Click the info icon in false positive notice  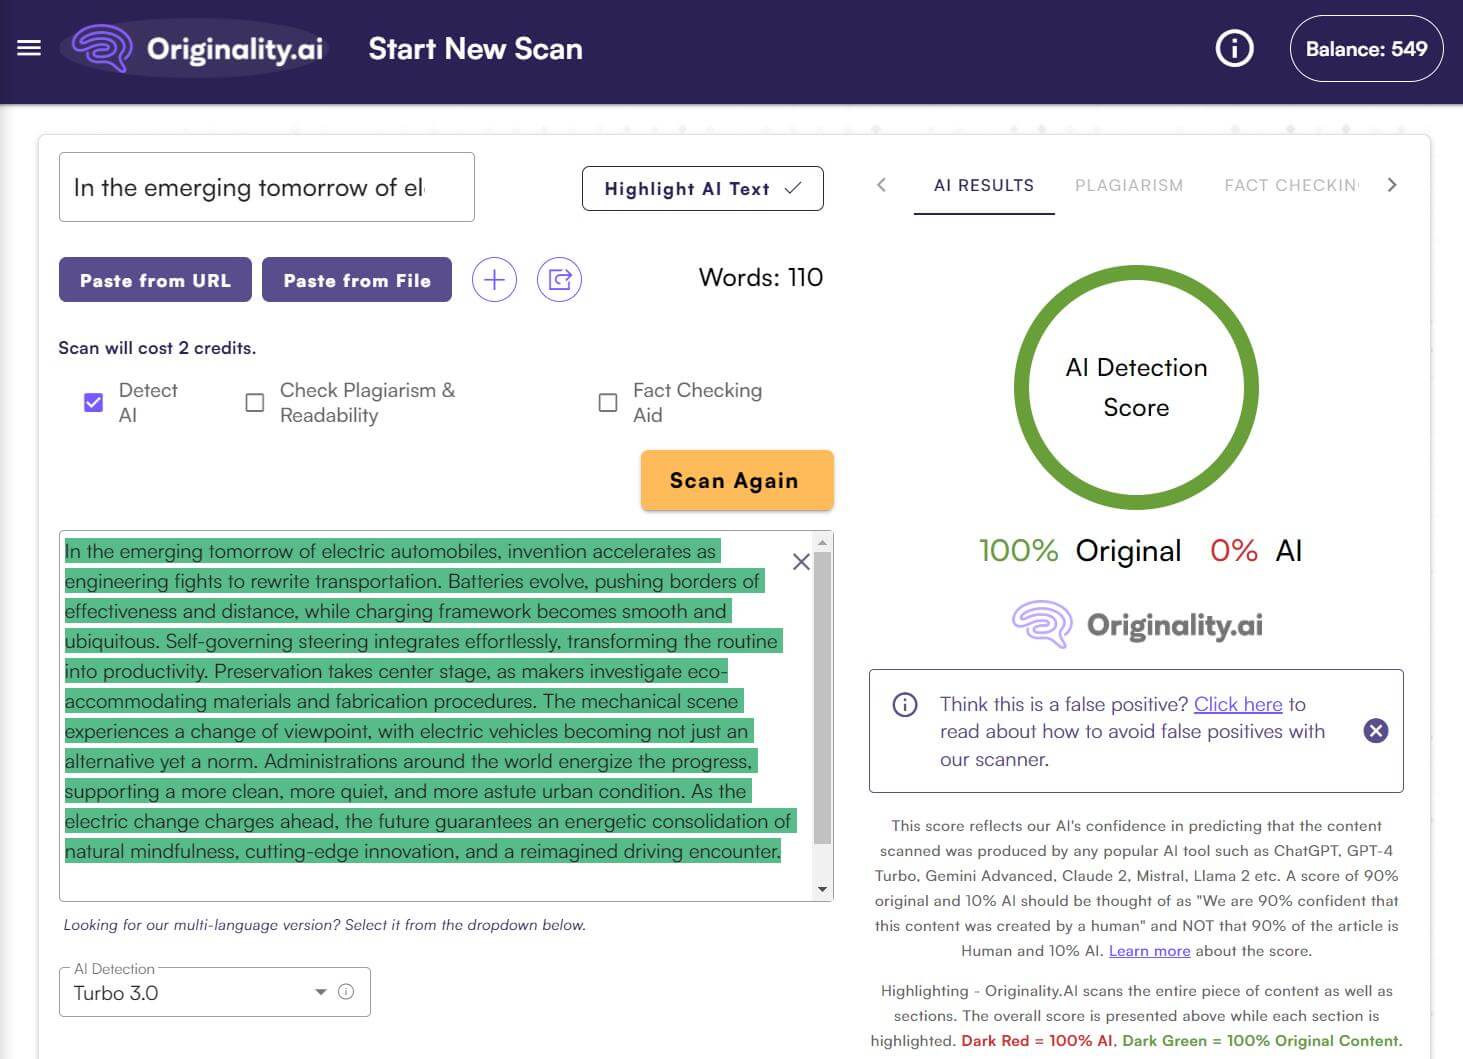pos(904,704)
